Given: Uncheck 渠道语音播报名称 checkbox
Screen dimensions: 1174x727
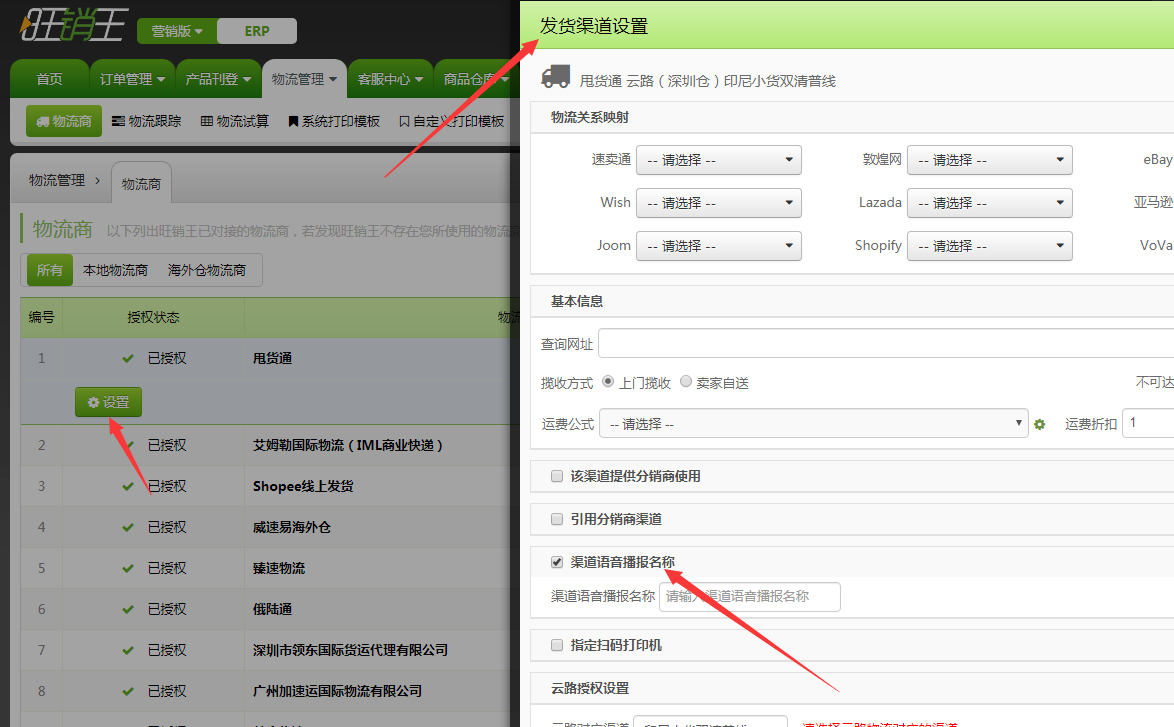Looking at the screenshot, I should click(x=557, y=562).
